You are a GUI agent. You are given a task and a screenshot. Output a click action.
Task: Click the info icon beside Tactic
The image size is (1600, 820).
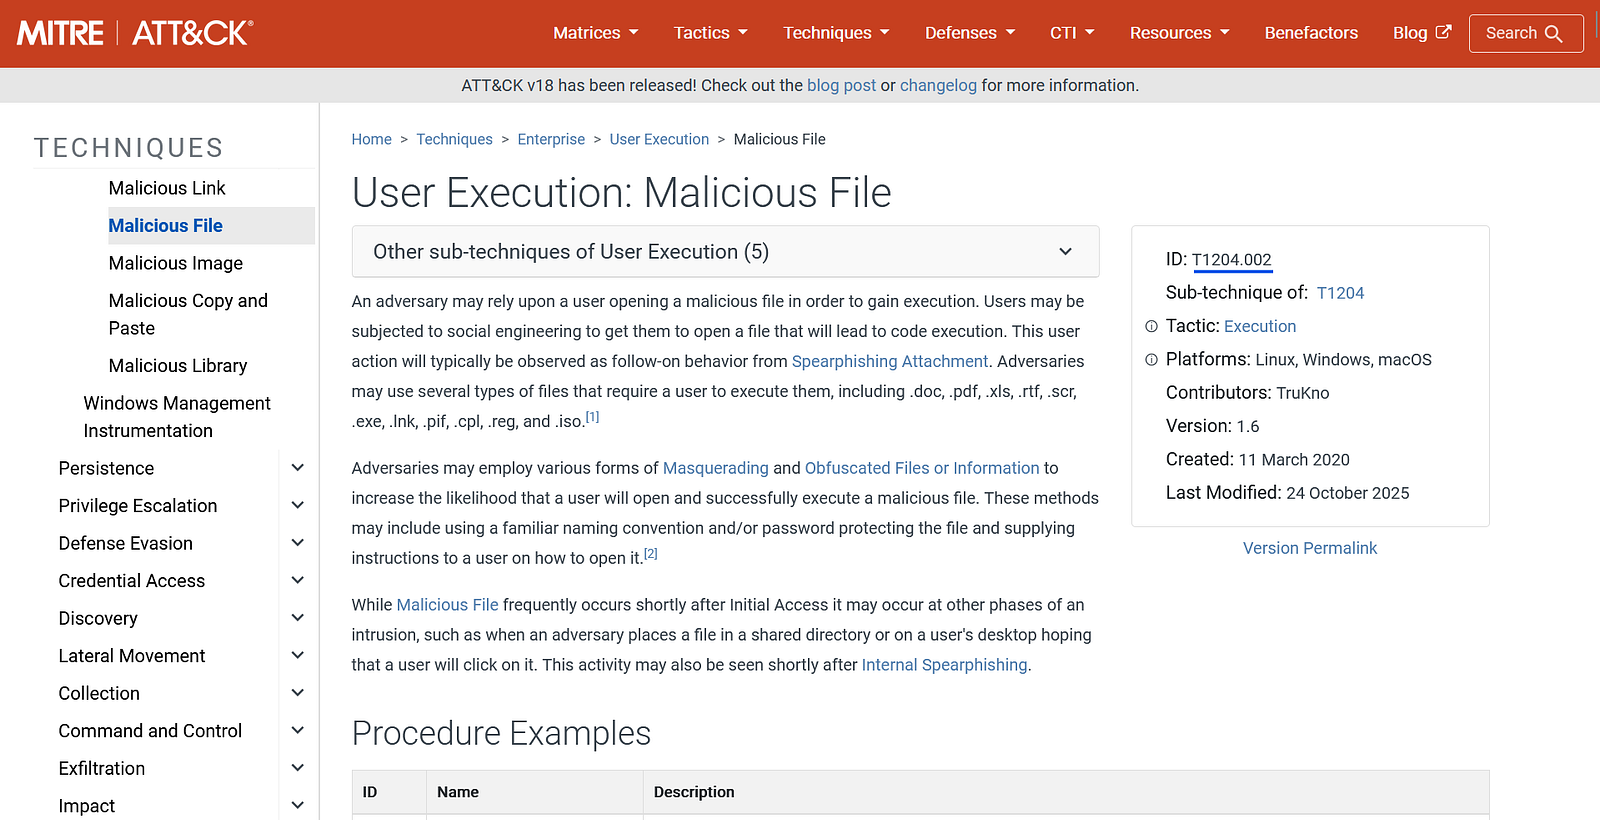tap(1151, 326)
